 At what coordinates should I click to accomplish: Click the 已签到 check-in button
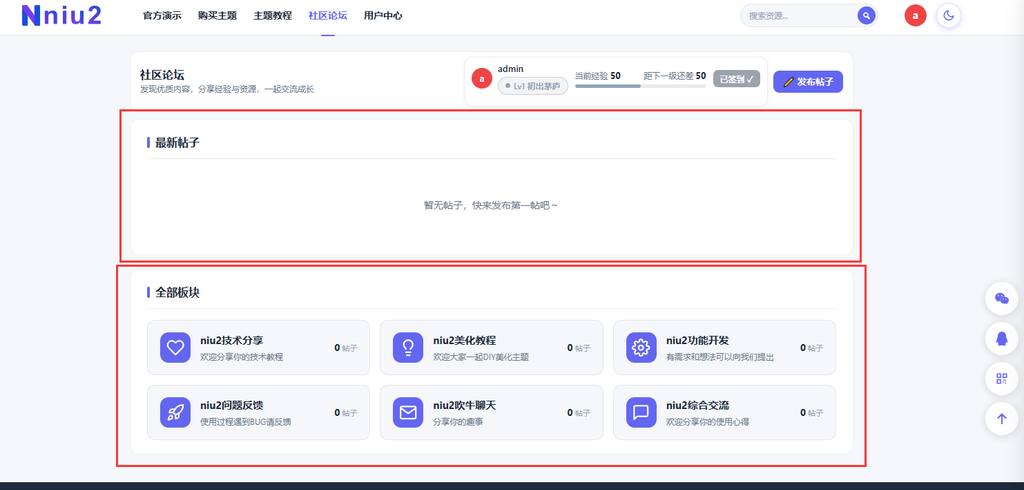736,78
